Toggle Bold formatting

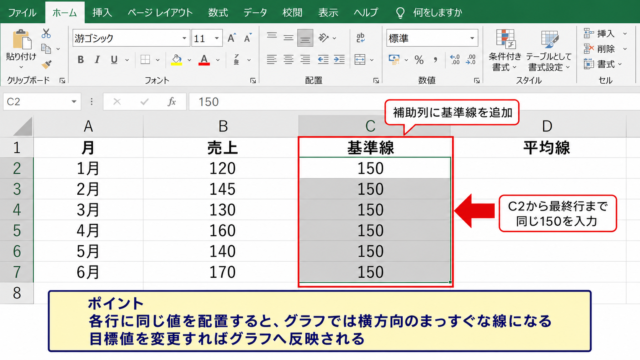pyautogui.click(x=80, y=60)
